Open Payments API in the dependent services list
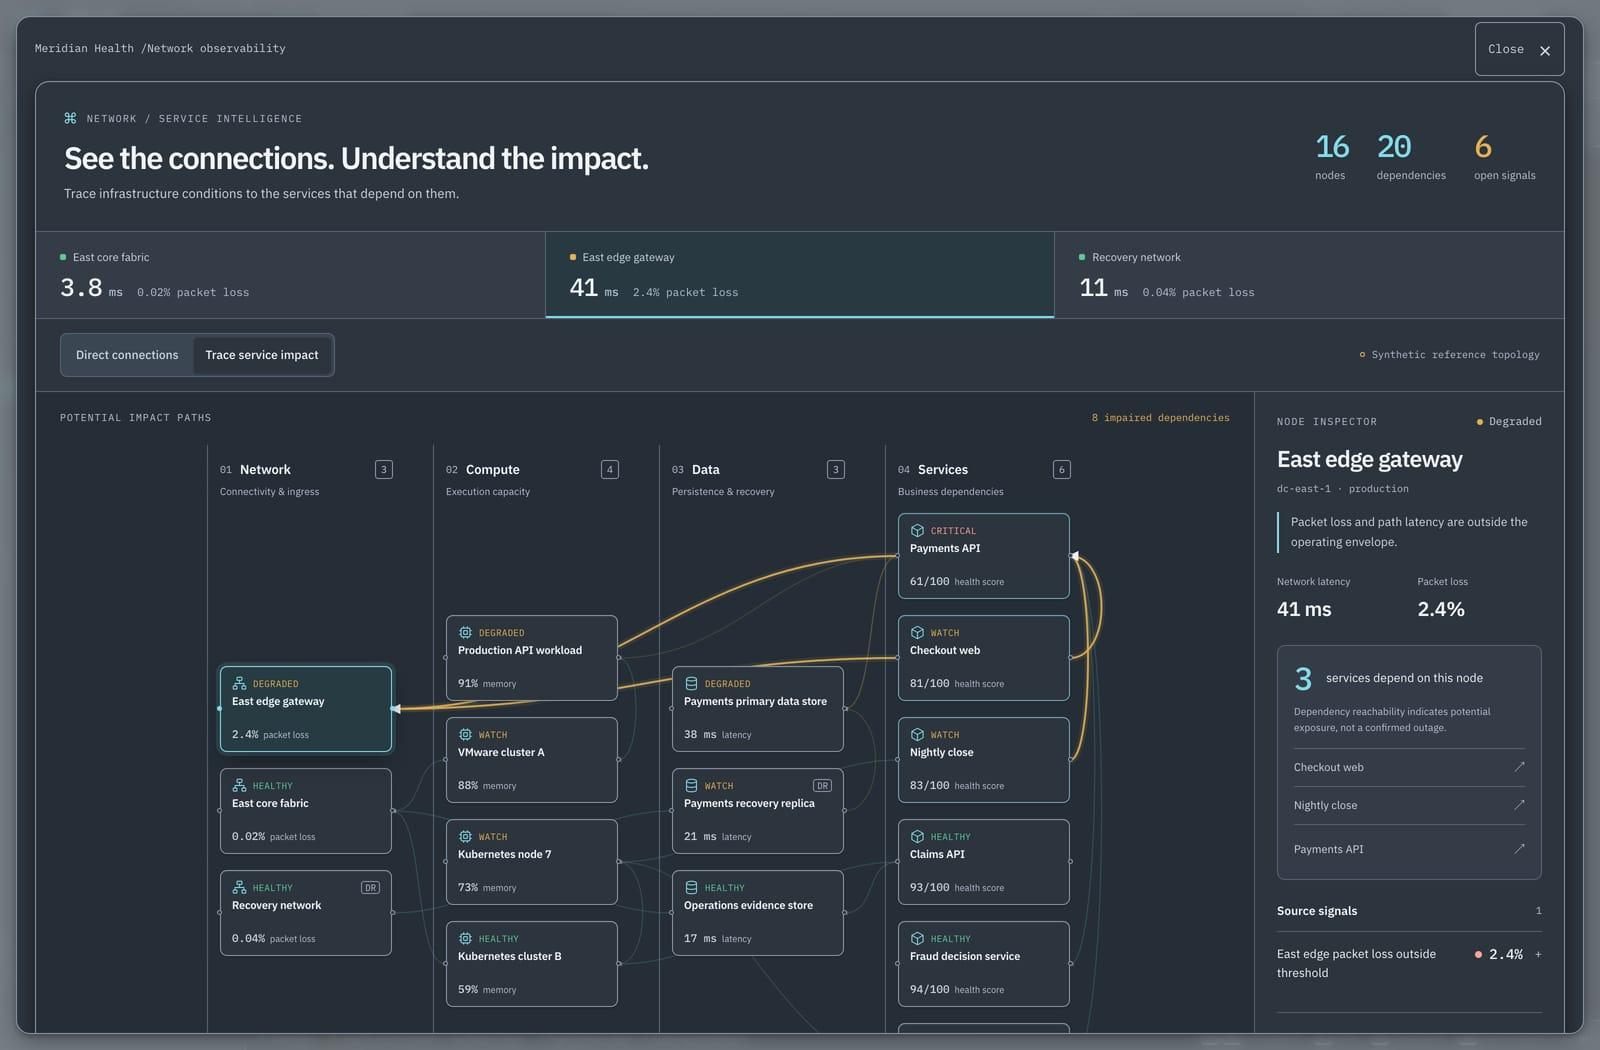Image resolution: width=1600 pixels, height=1050 pixels. [x=1409, y=849]
